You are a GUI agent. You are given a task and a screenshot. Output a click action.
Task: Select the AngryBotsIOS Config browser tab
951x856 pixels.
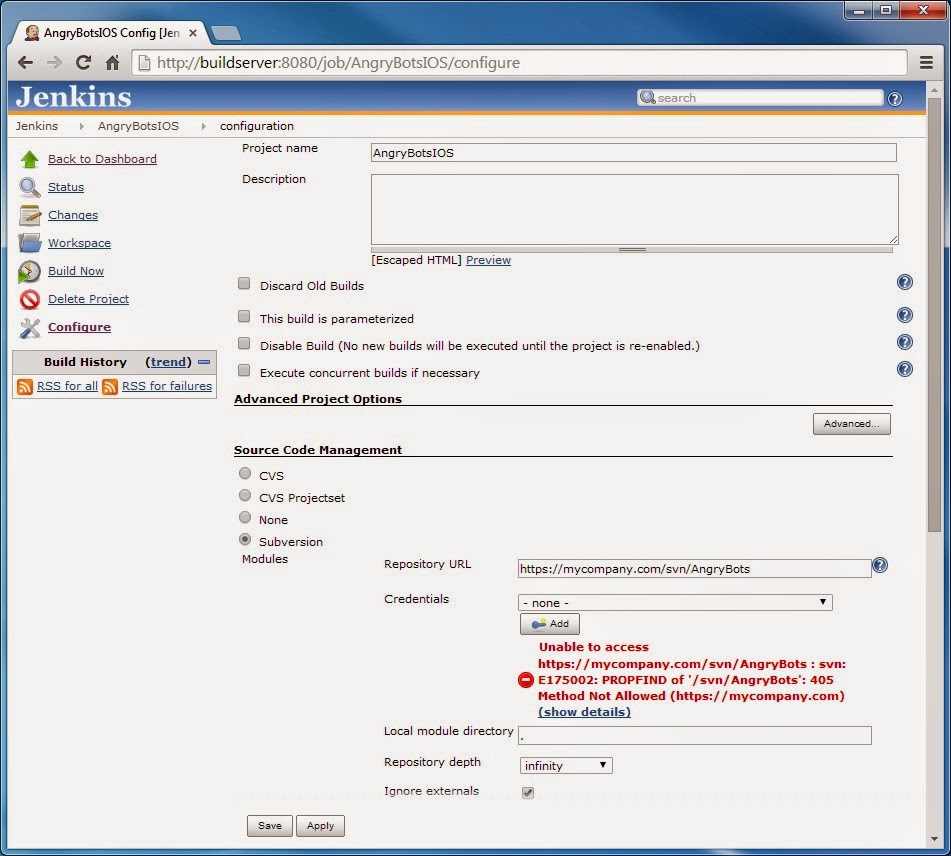tap(111, 33)
